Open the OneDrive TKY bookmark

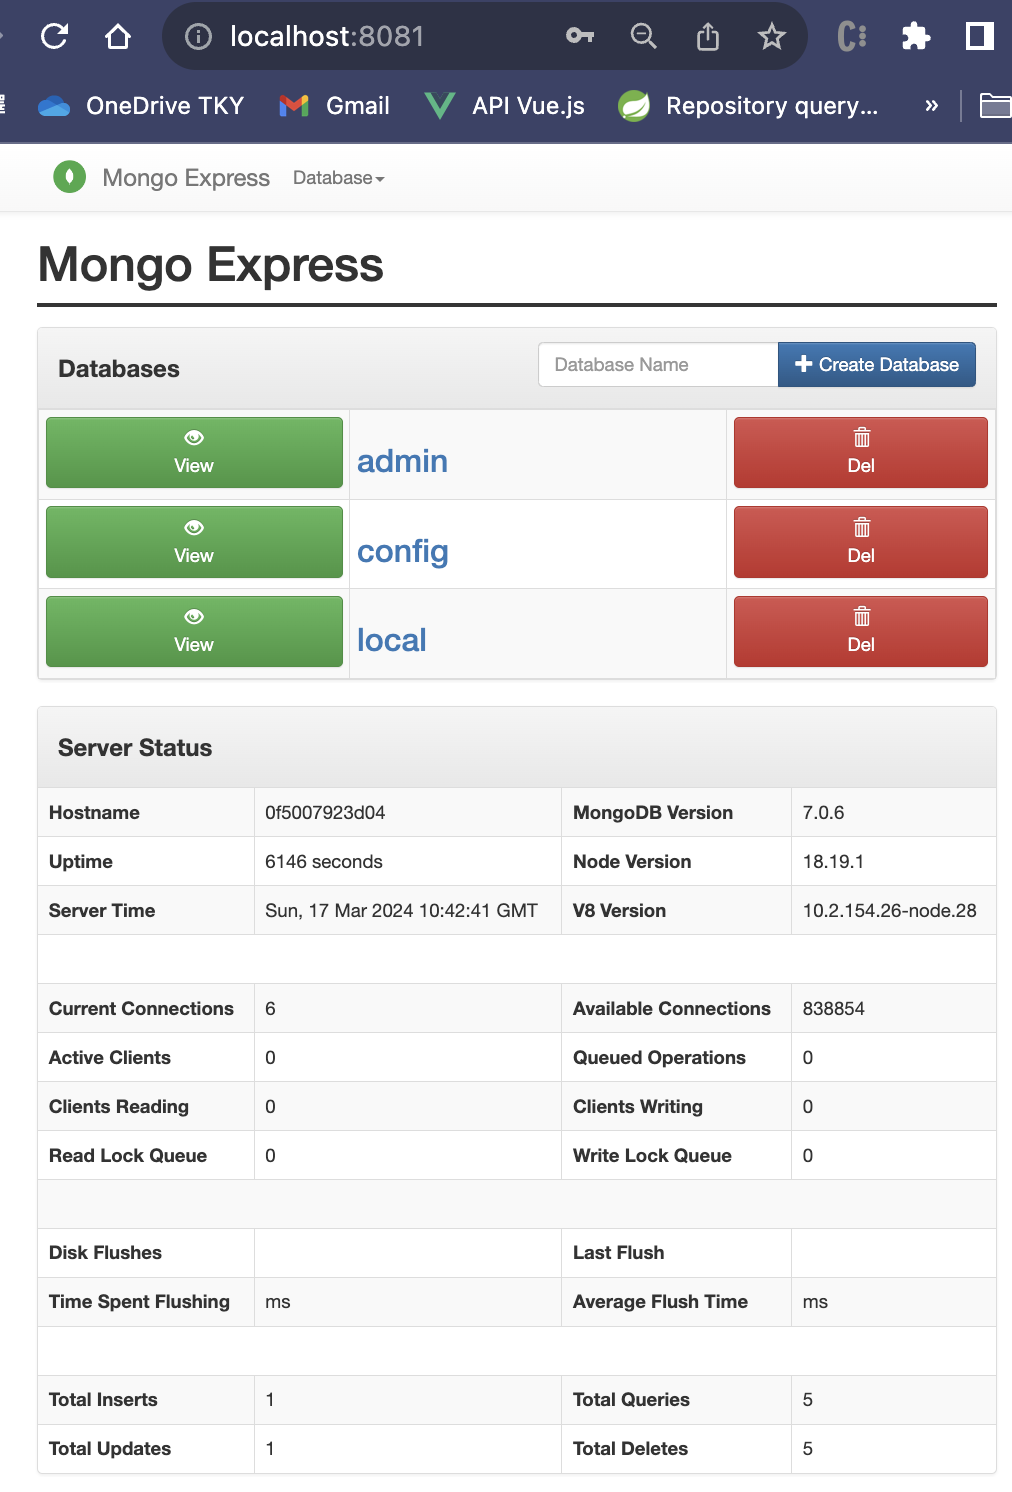click(142, 105)
